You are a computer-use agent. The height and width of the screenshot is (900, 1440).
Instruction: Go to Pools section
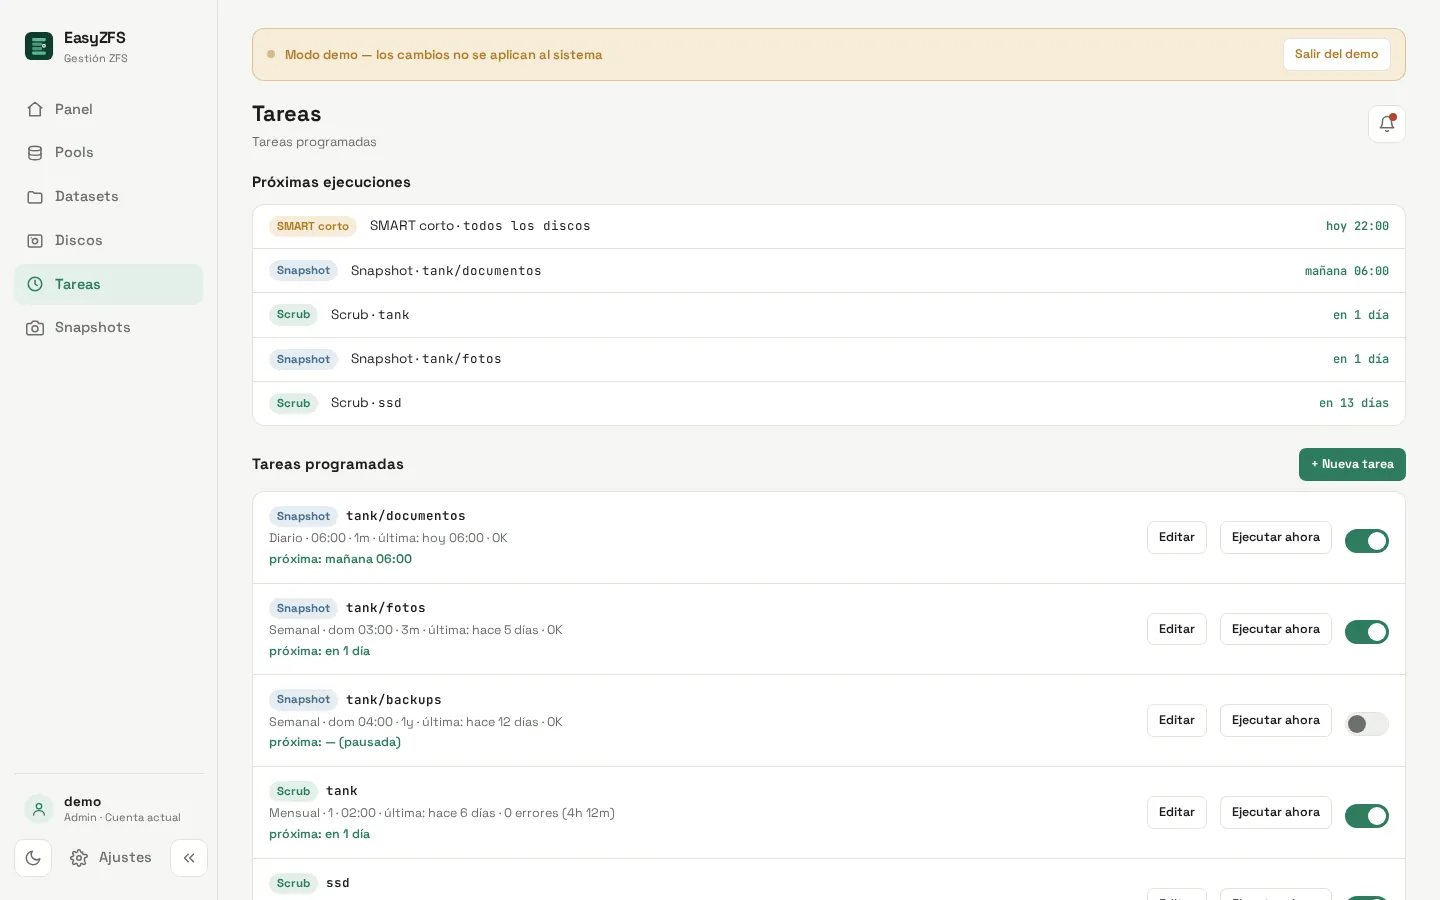(x=108, y=153)
